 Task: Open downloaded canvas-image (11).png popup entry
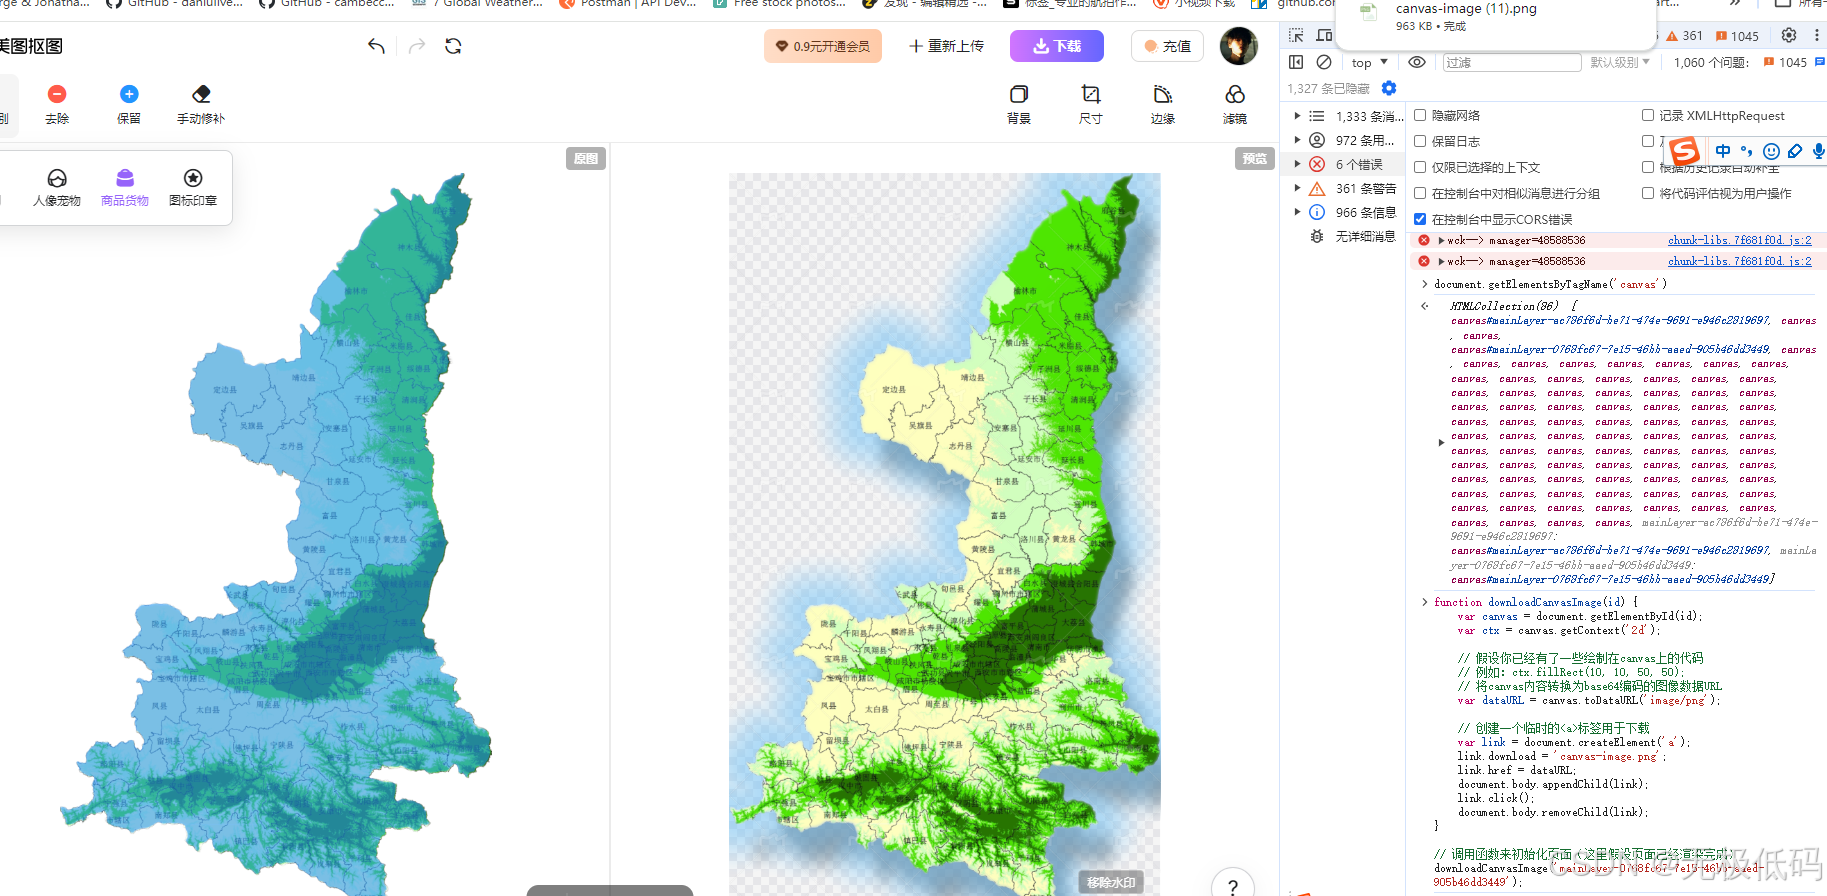tap(1495, 17)
